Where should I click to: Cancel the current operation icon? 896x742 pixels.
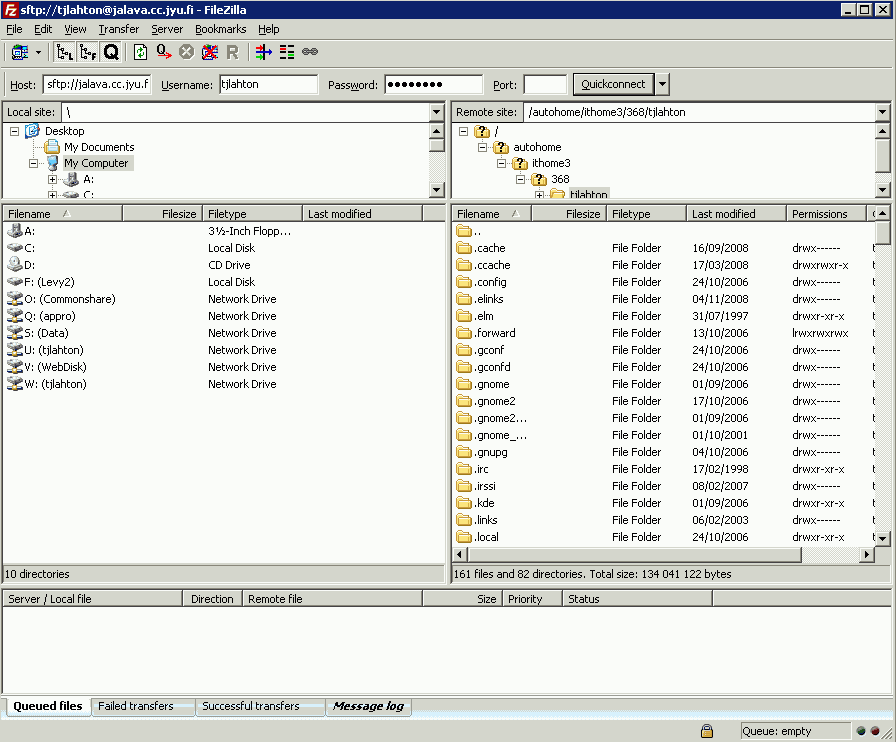click(186, 53)
